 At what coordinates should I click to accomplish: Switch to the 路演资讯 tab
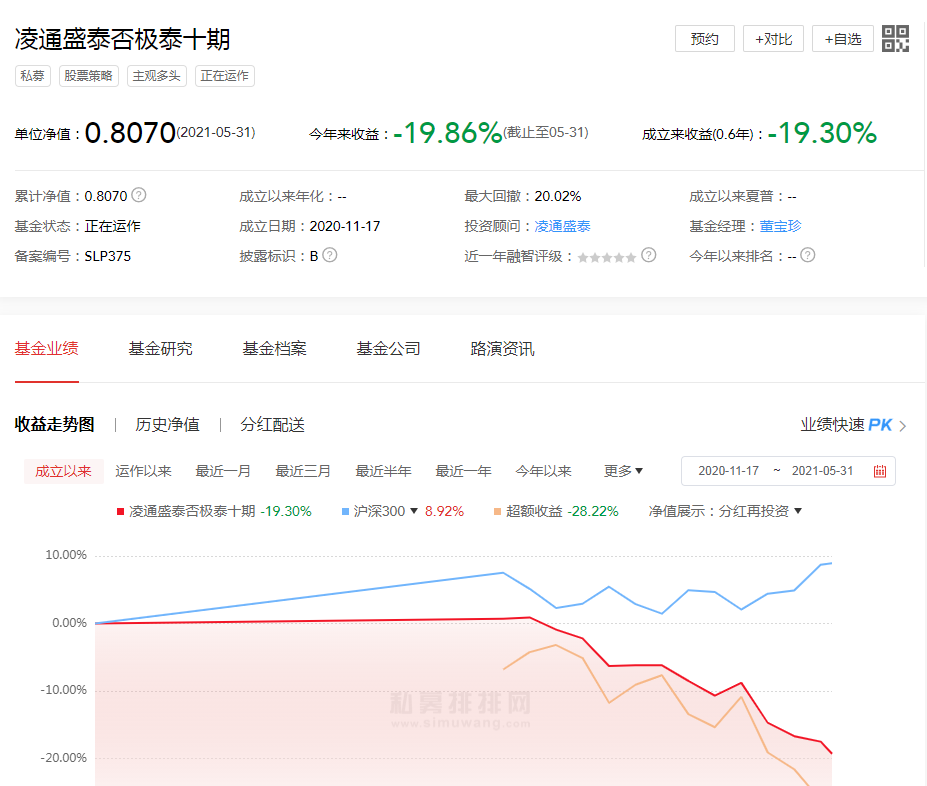pos(503,349)
